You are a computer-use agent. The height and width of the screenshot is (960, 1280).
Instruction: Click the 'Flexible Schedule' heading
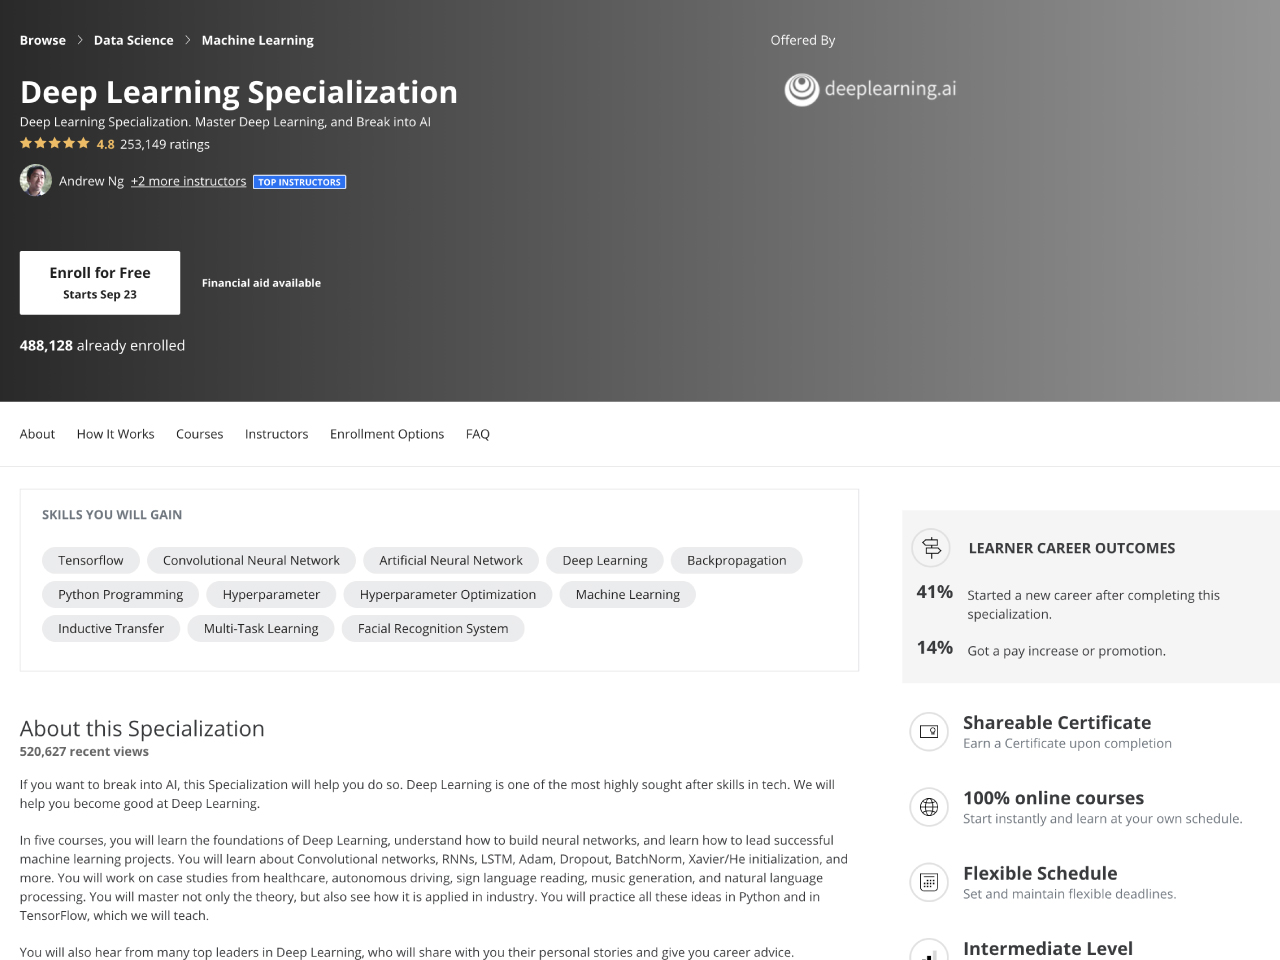[x=1040, y=873]
